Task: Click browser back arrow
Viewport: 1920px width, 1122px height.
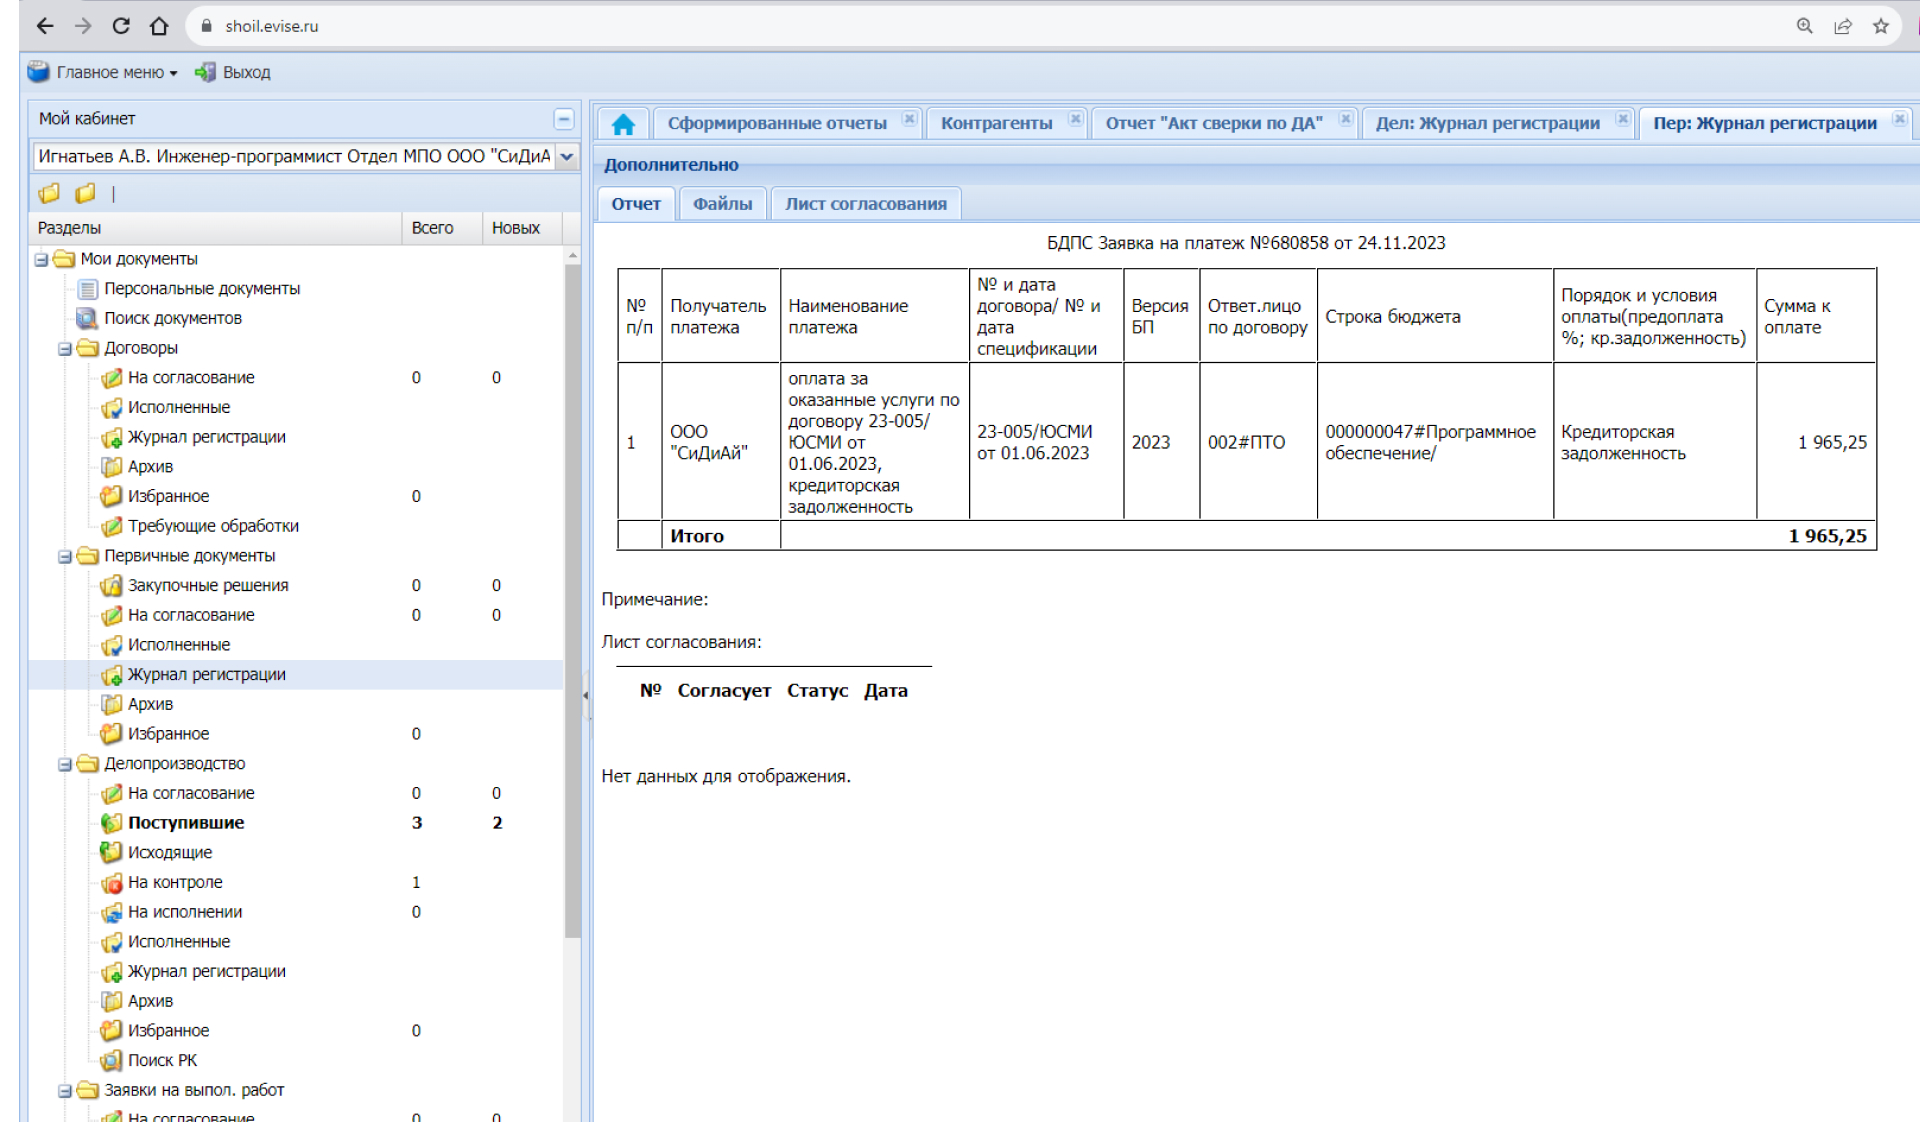Action: (x=44, y=26)
